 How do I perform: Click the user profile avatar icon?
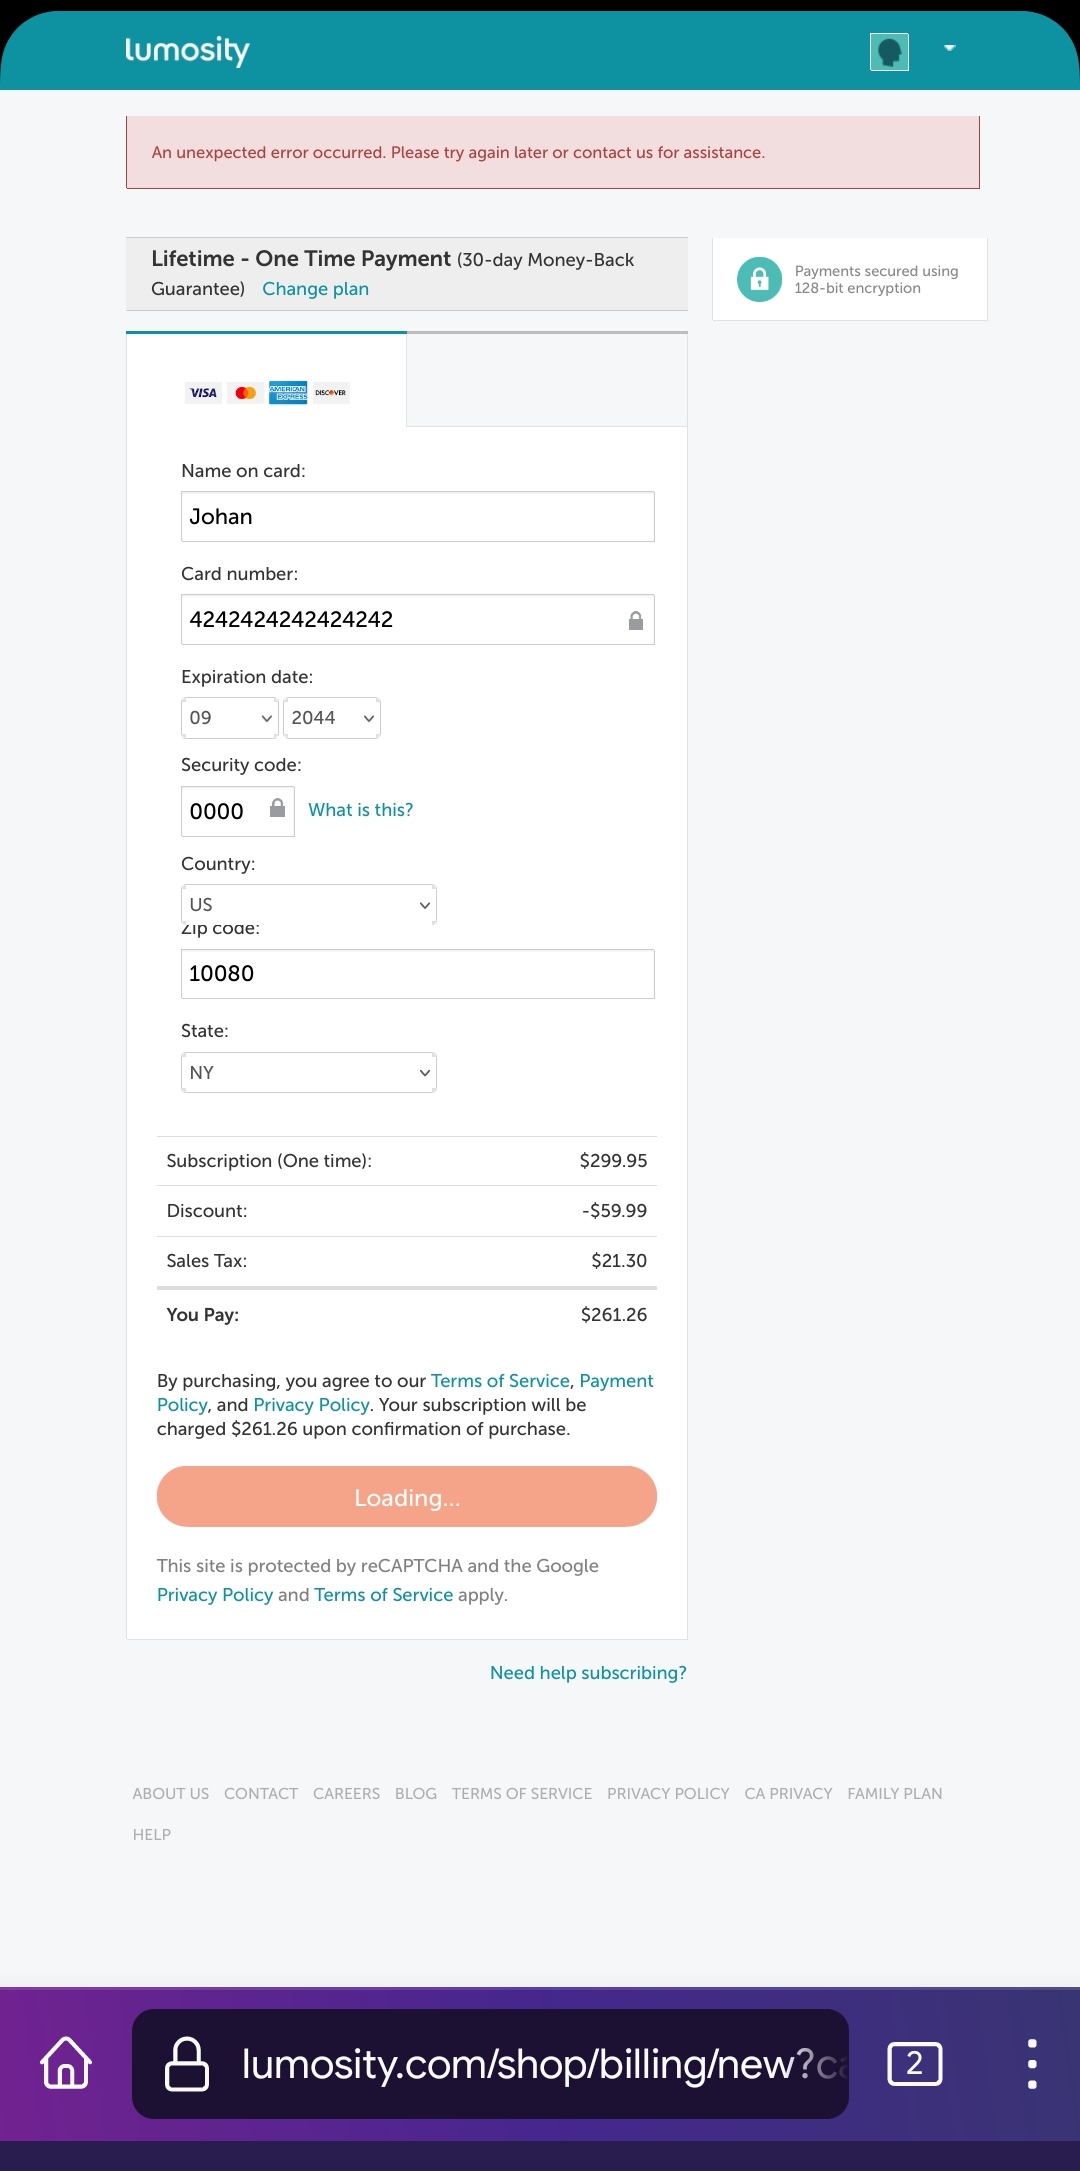[889, 51]
